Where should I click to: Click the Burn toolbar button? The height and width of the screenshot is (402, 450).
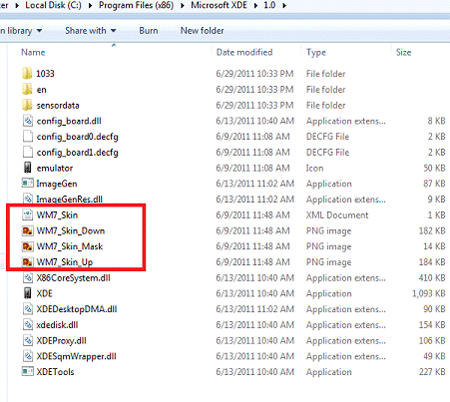(x=149, y=31)
